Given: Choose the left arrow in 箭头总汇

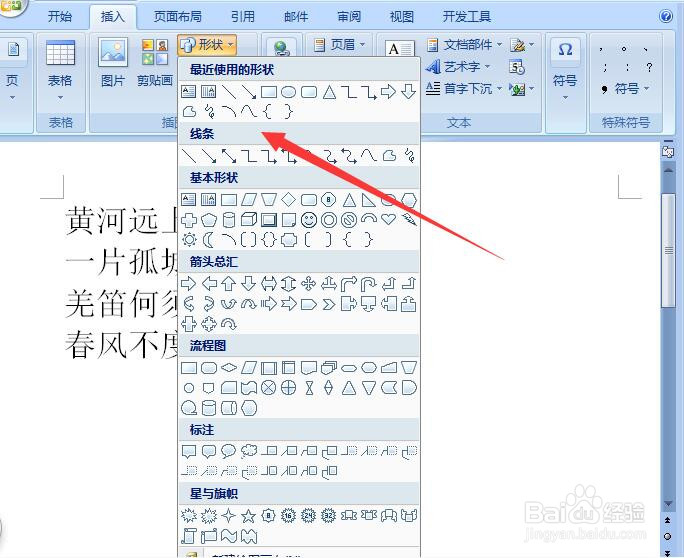Looking at the screenshot, I should [x=209, y=284].
